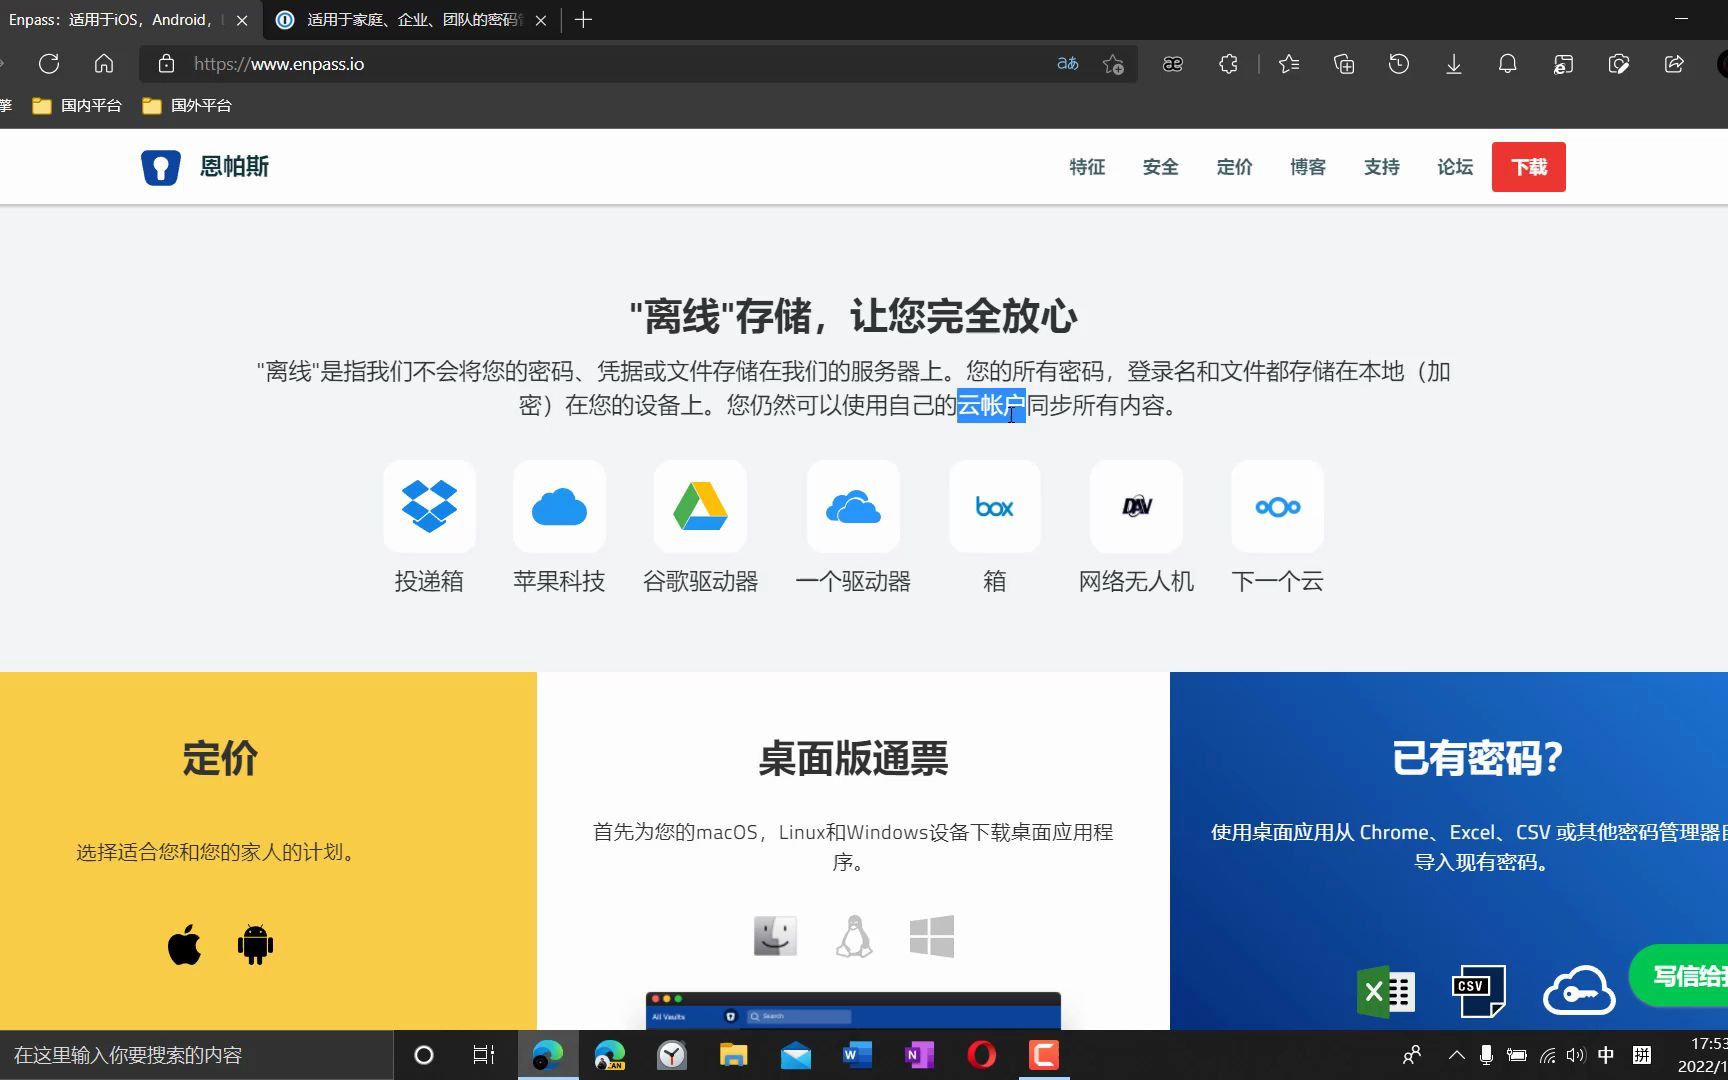
Task: Click the red 下载 download button
Action: pos(1529,167)
